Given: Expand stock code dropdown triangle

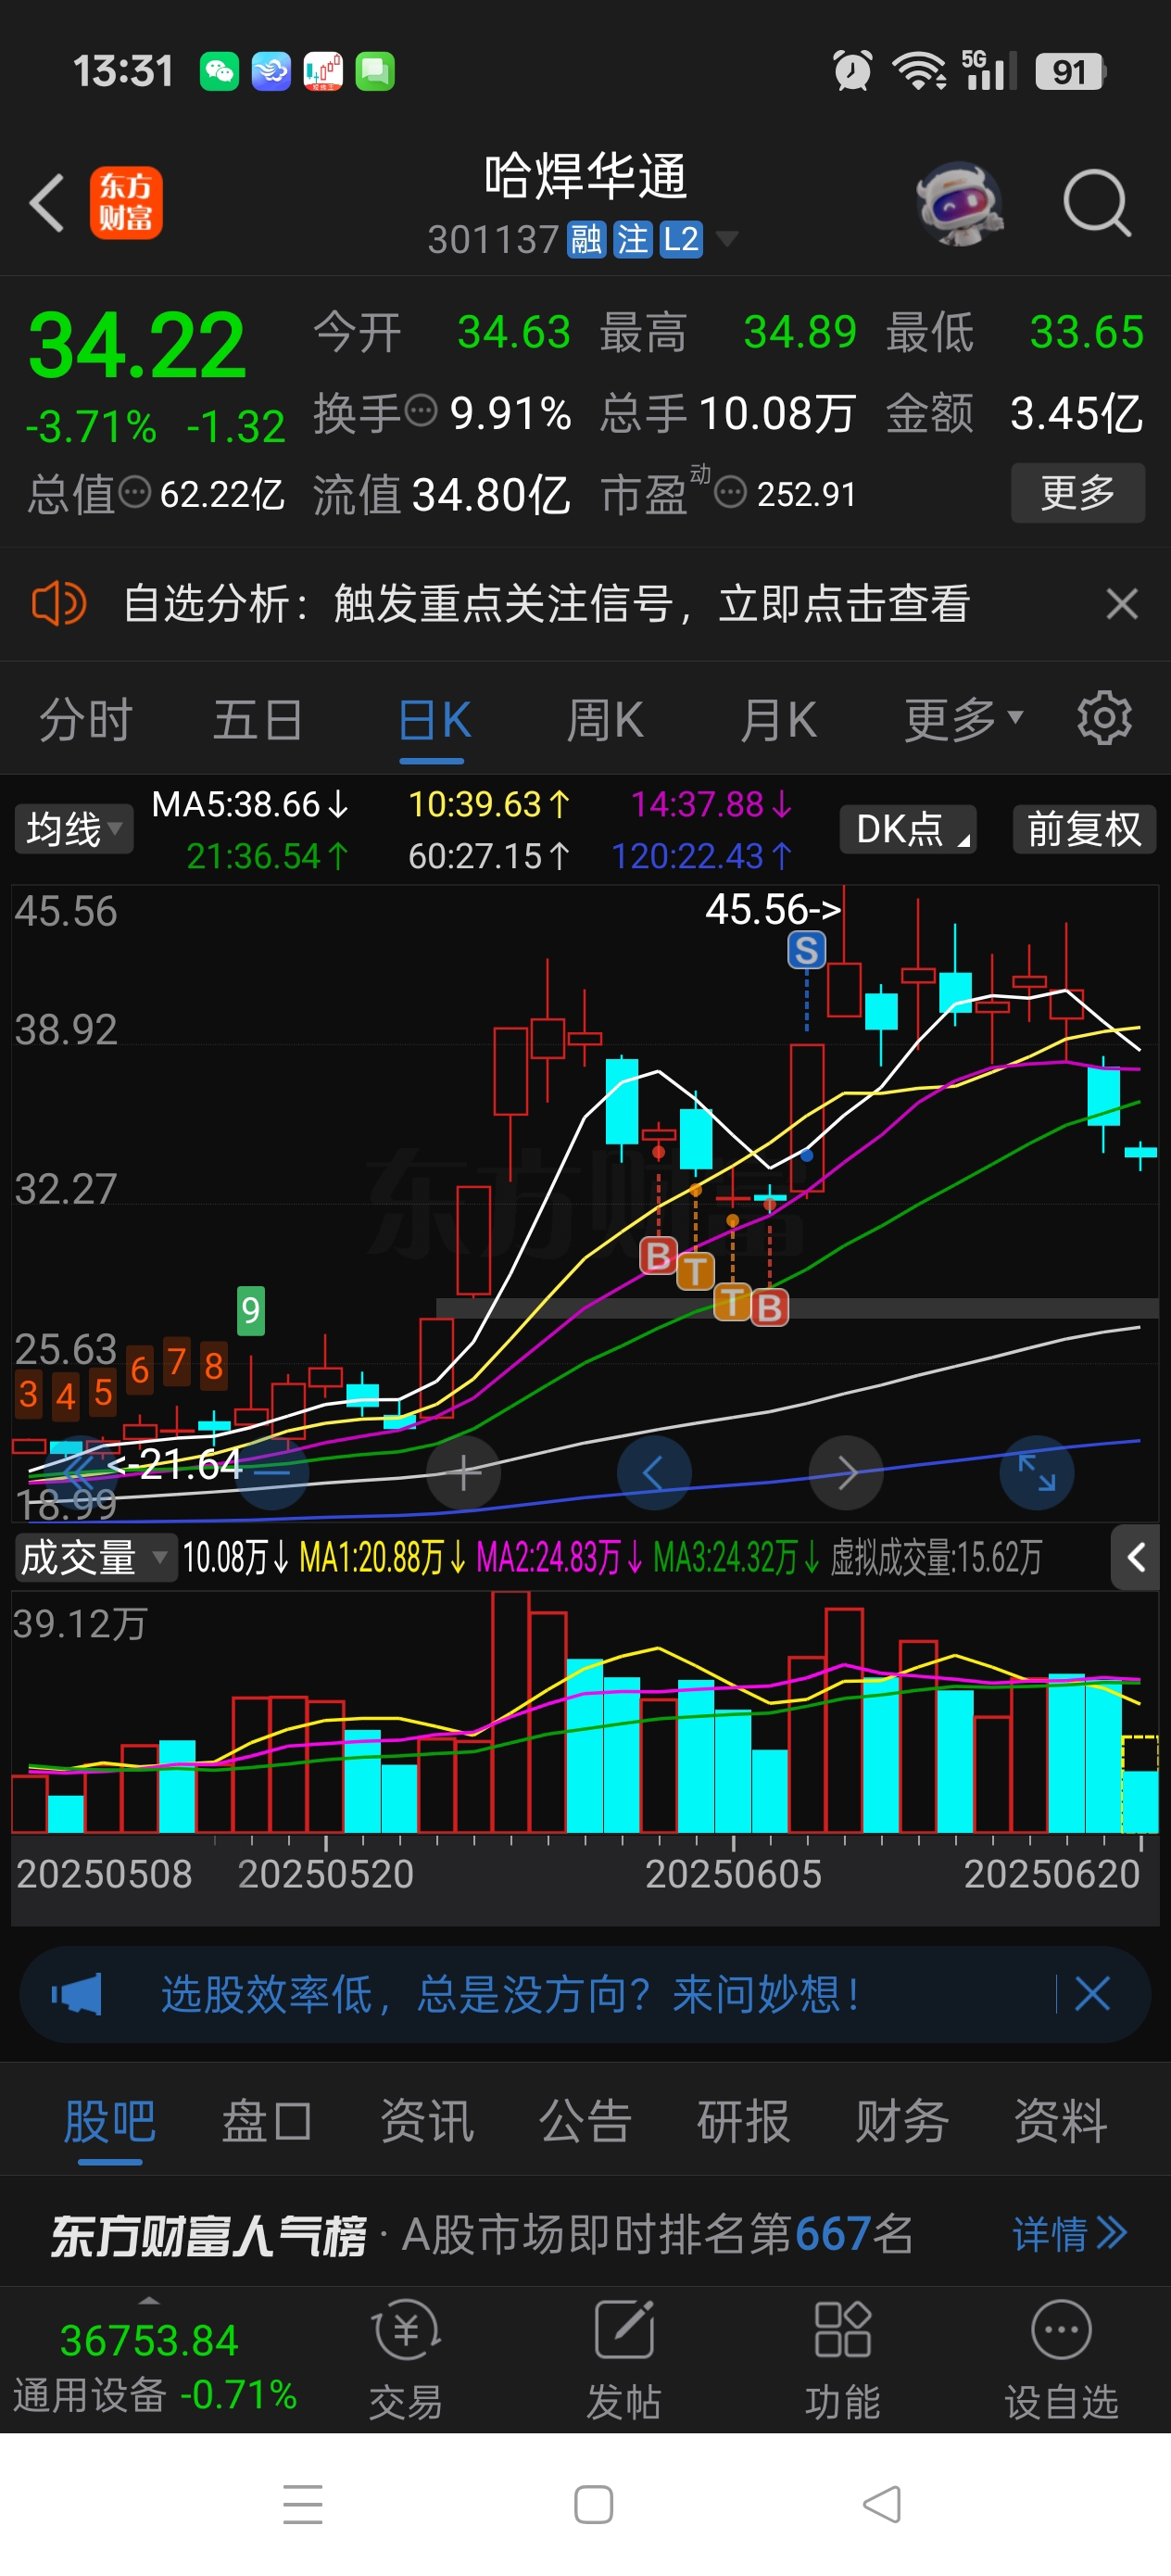Looking at the screenshot, I should pyautogui.click(x=727, y=238).
